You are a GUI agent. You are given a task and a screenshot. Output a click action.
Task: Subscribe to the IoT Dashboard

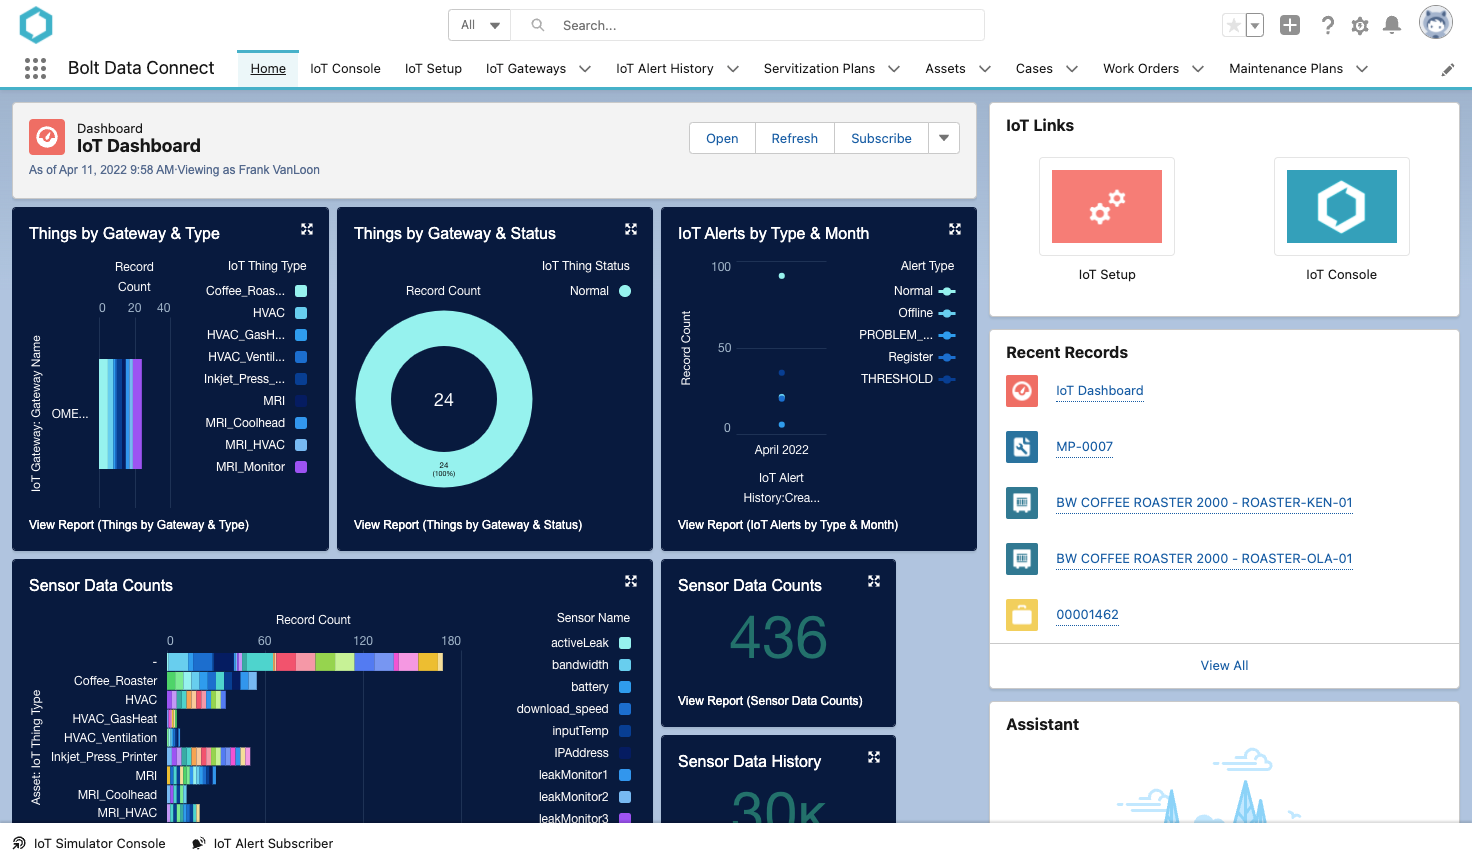click(881, 138)
